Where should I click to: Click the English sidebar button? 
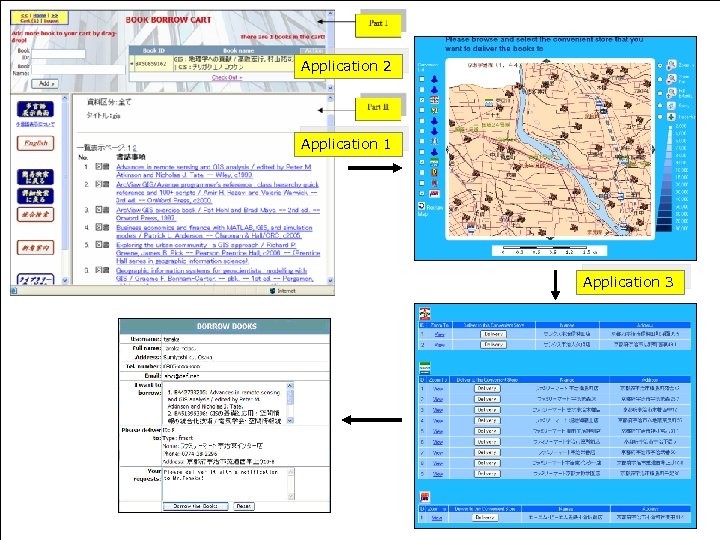click(35, 143)
